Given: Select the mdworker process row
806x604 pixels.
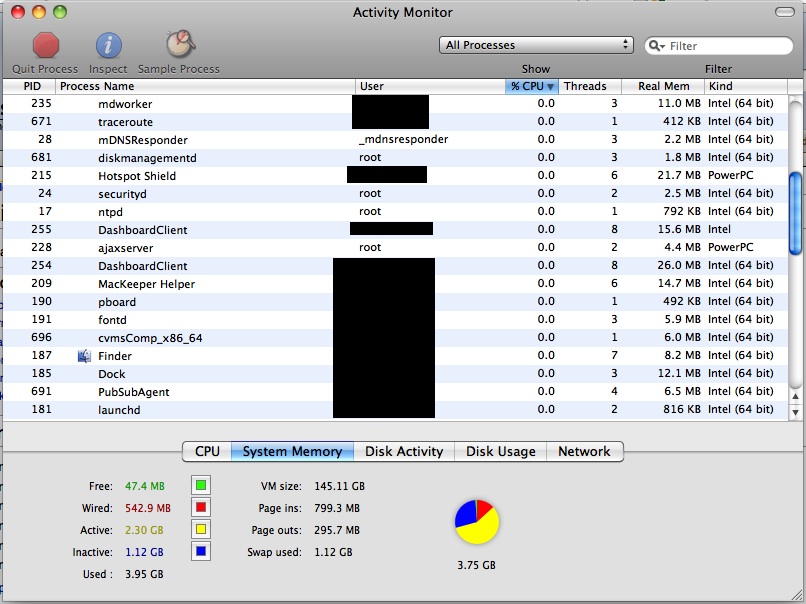Looking at the screenshot, I should click(395, 104).
